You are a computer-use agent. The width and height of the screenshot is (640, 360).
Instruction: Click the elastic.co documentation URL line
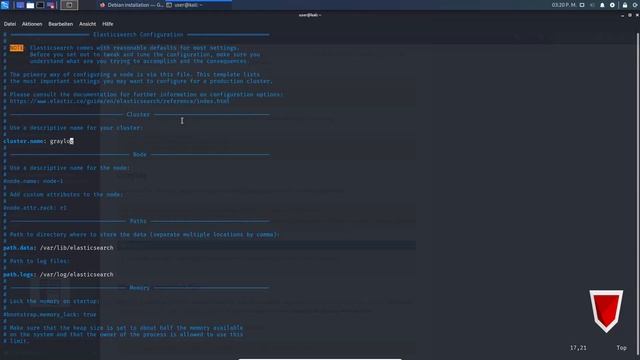point(120,101)
